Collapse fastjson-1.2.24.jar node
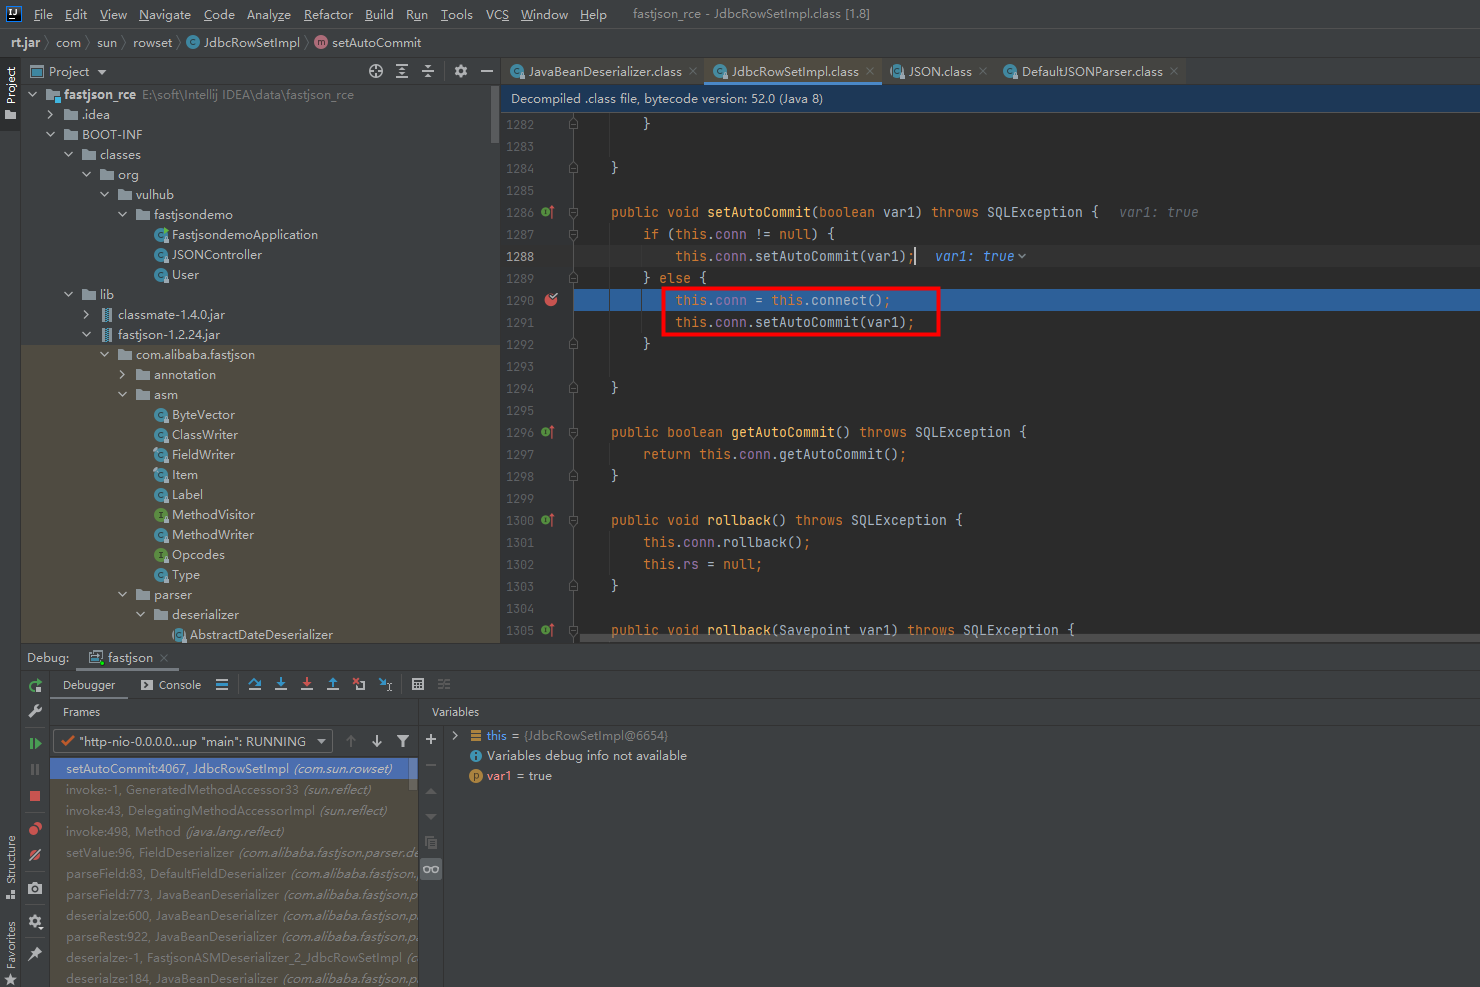Screen dimensions: 1480x987 point(86,335)
